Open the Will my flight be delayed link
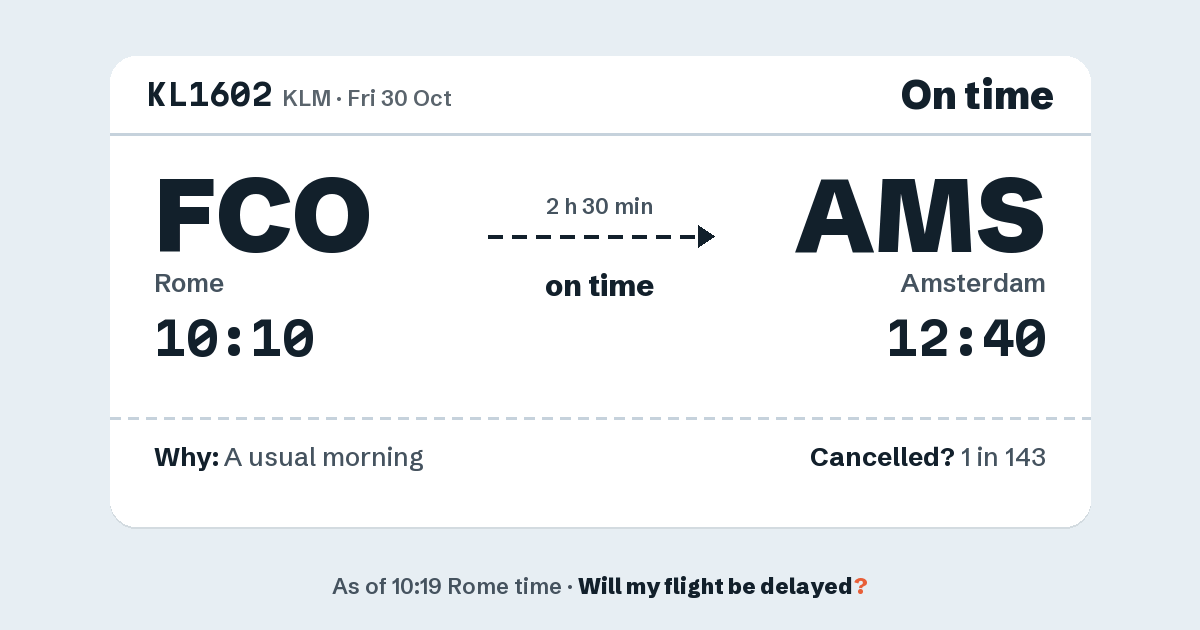This screenshot has height=630, width=1200. (x=722, y=587)
